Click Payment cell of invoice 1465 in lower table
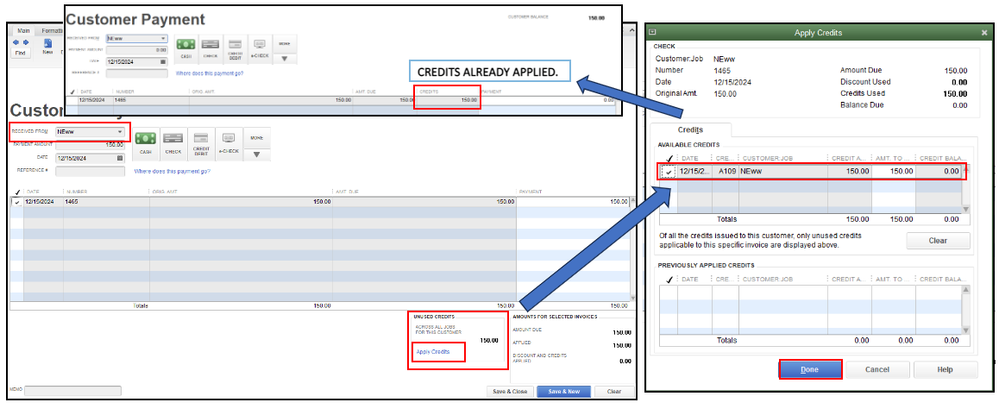Screen dimensions: 999x403 coord(573,201)
